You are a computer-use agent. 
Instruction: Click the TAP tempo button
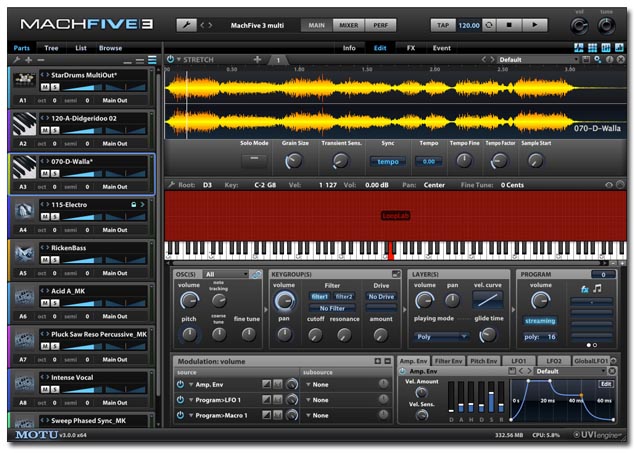point(443,25)
